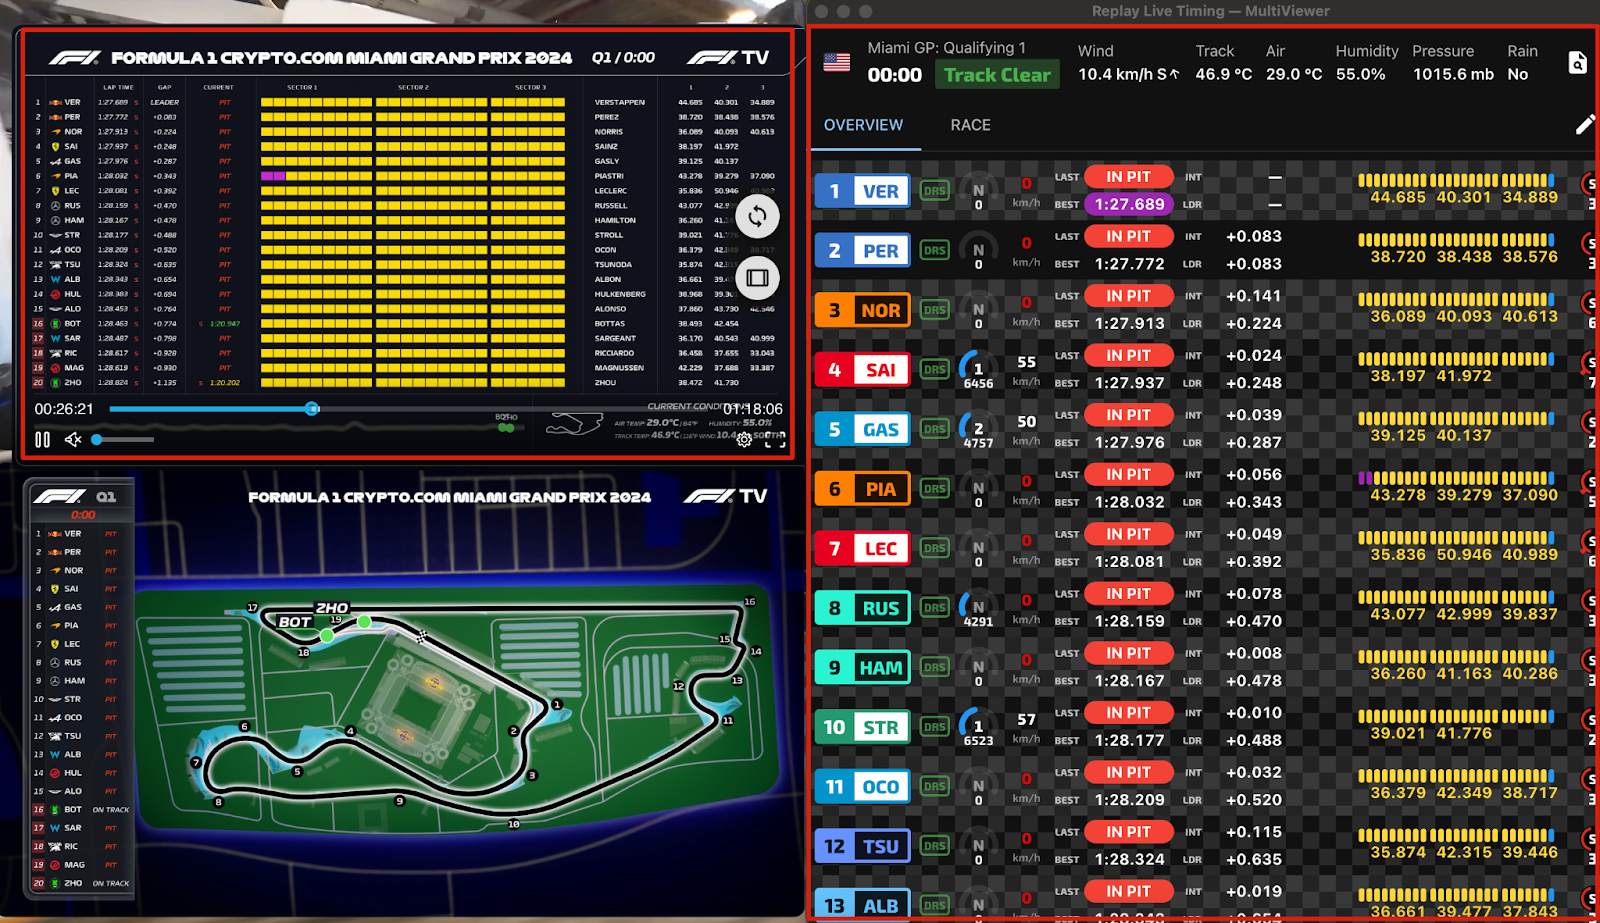Open video player settings gear

coord(744,439)
